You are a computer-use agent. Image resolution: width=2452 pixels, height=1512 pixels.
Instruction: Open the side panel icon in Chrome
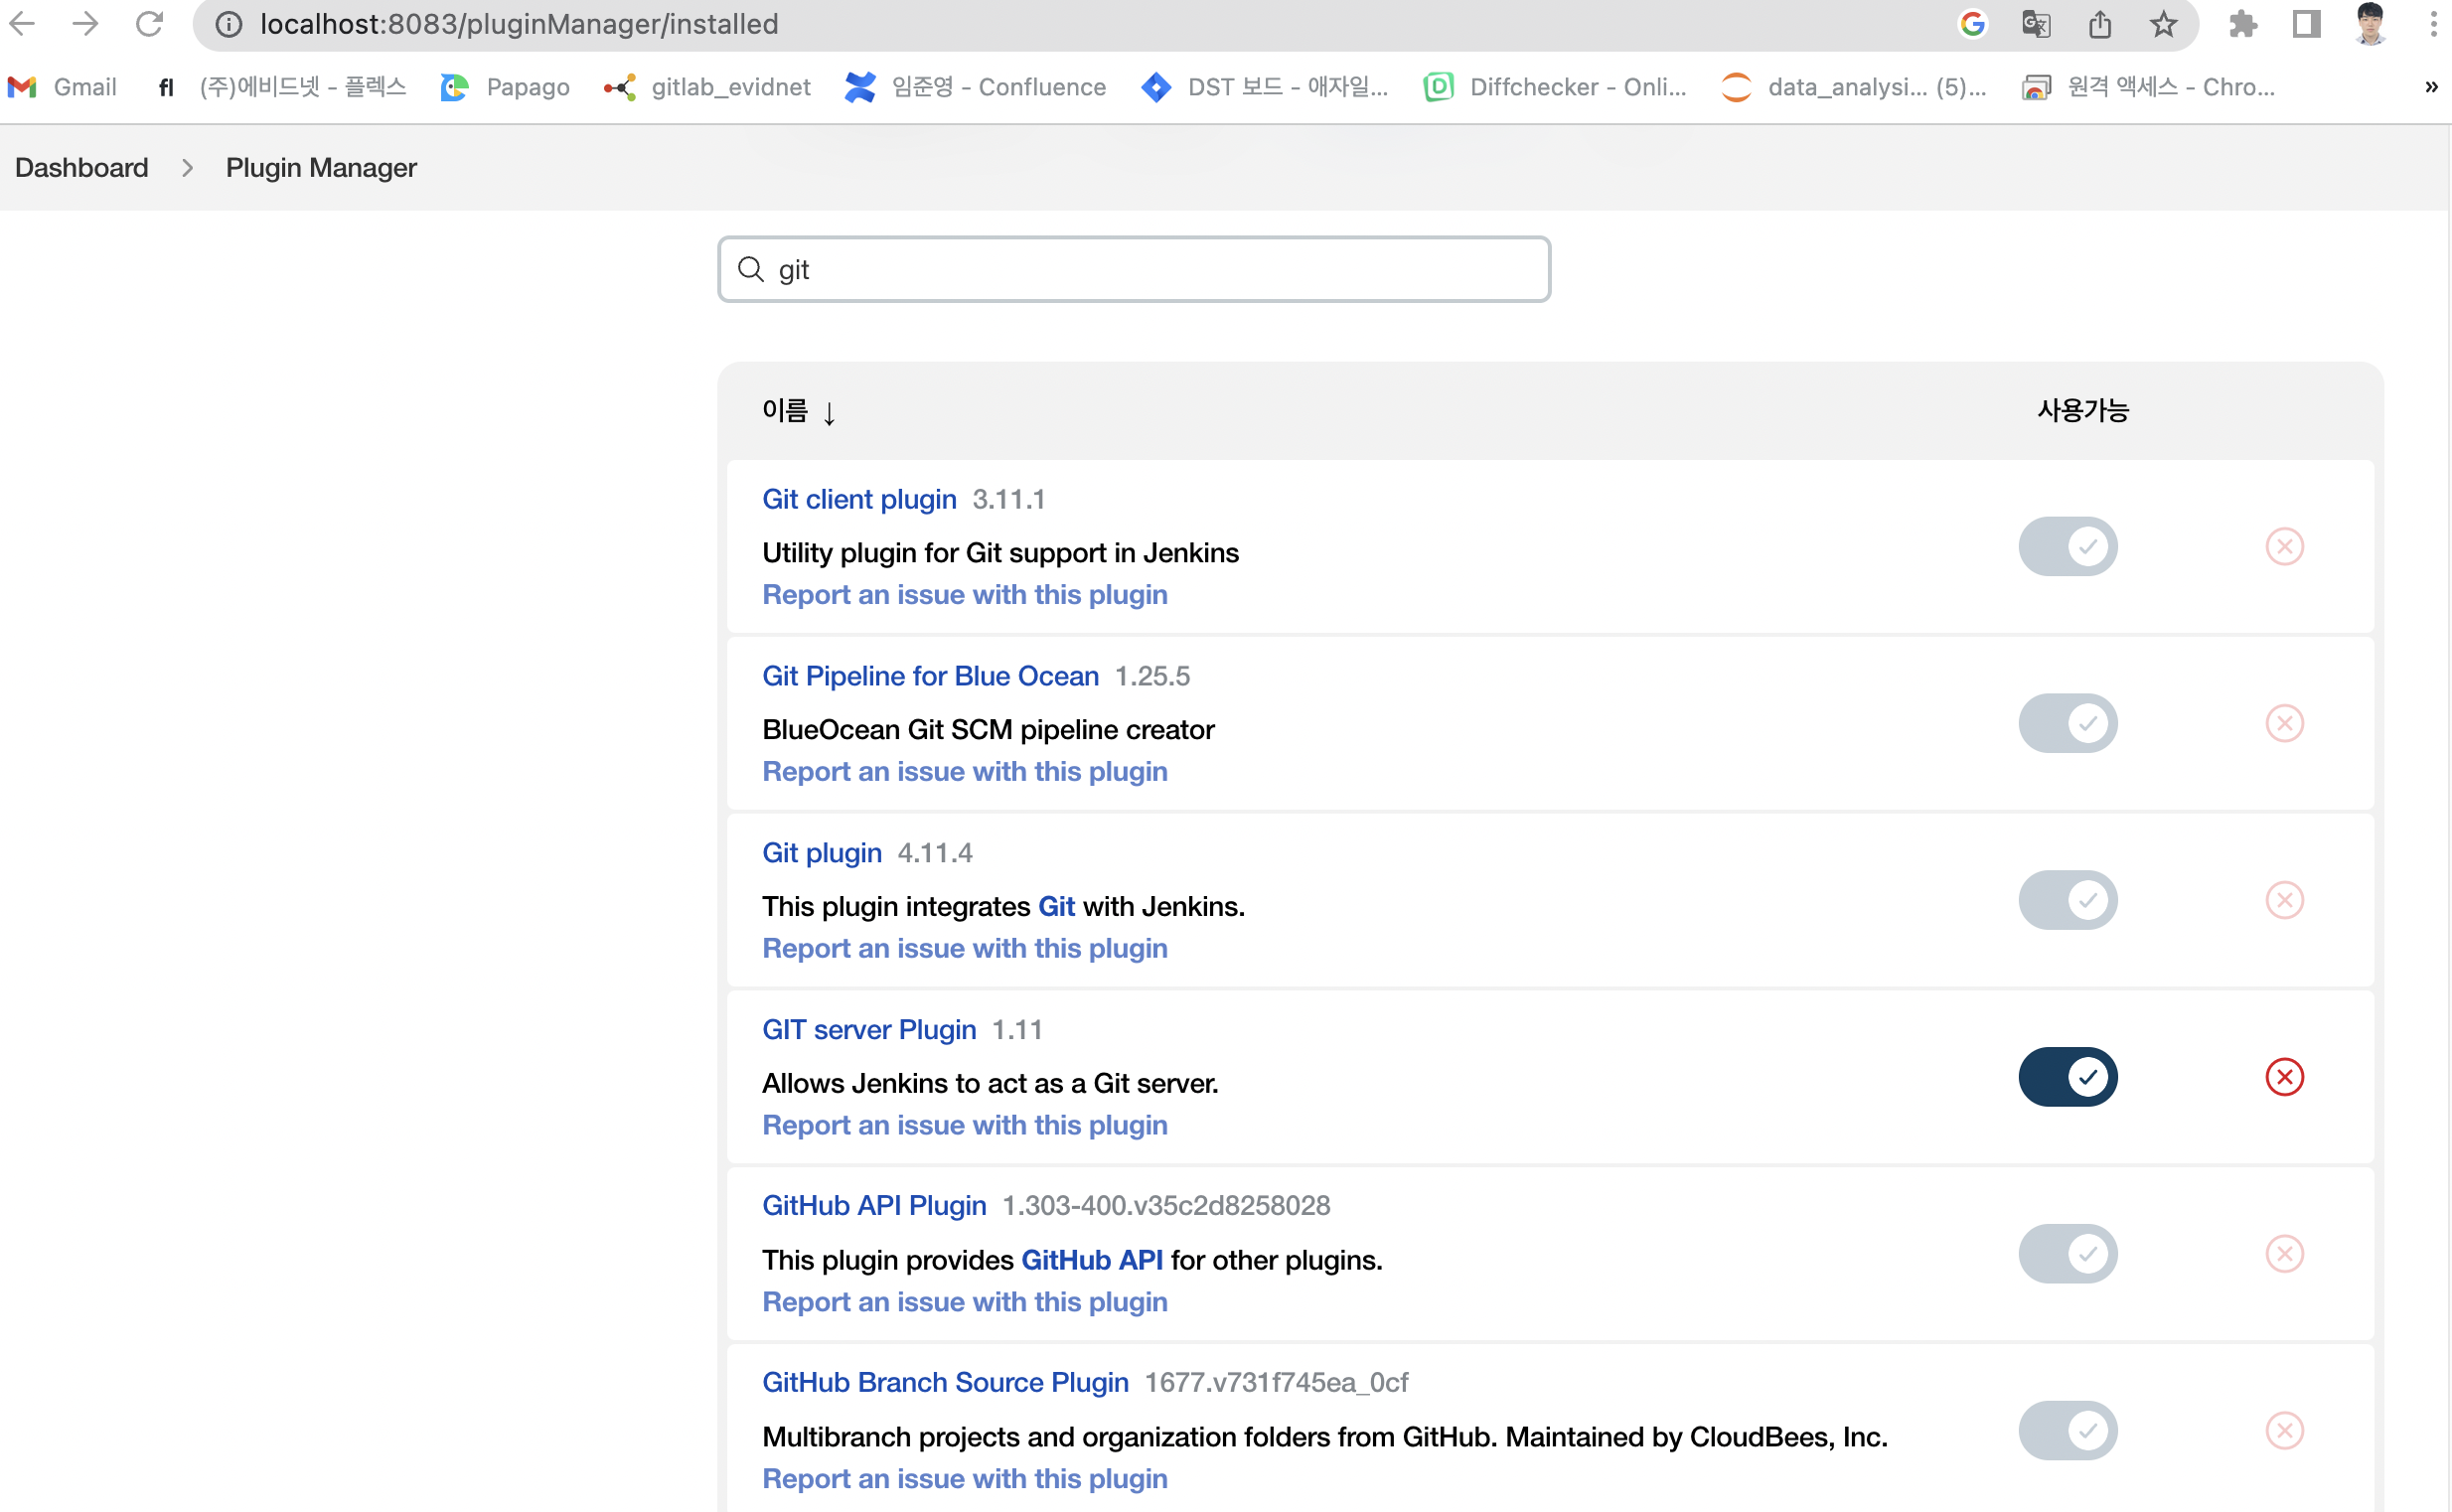click(x=2306, y=24)
